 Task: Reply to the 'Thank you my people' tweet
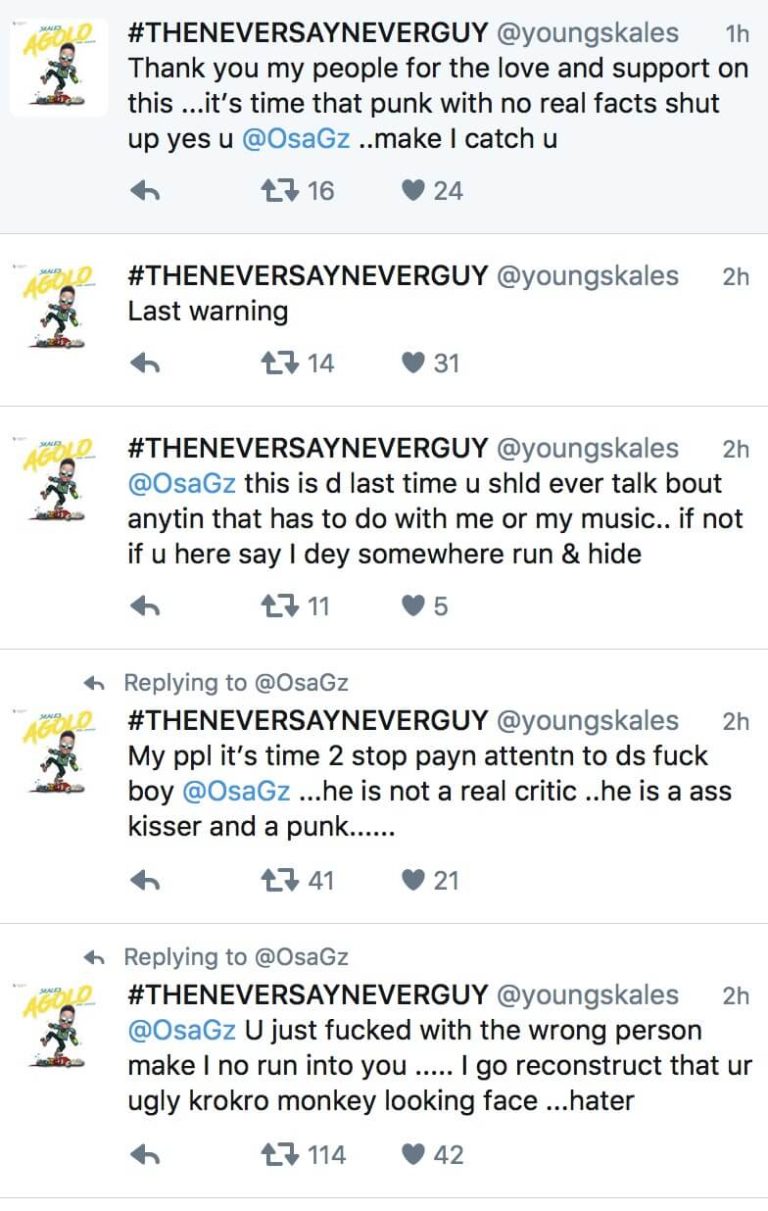click(146, 192)
